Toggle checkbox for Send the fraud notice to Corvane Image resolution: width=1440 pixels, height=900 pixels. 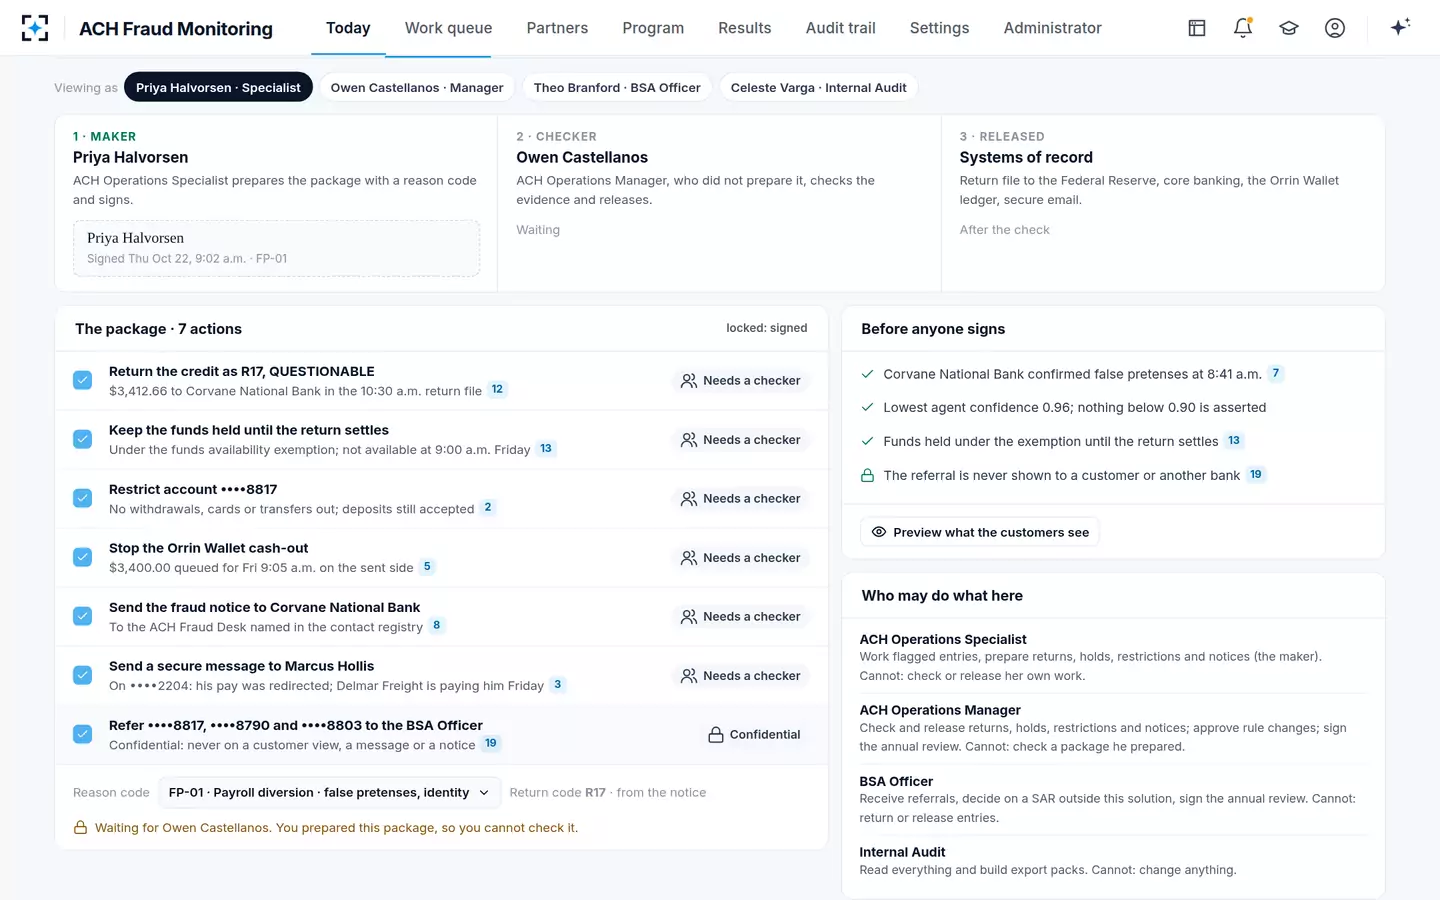(x=83, y=616)
